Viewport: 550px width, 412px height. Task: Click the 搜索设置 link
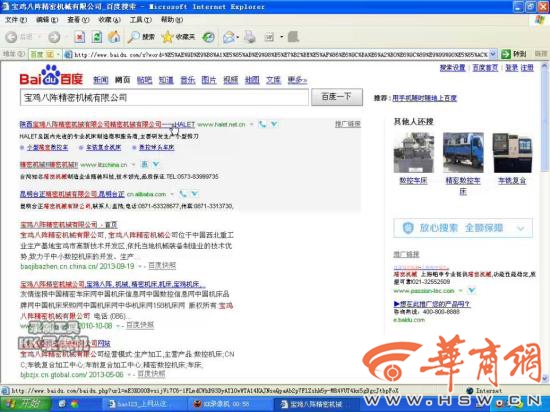452,68
